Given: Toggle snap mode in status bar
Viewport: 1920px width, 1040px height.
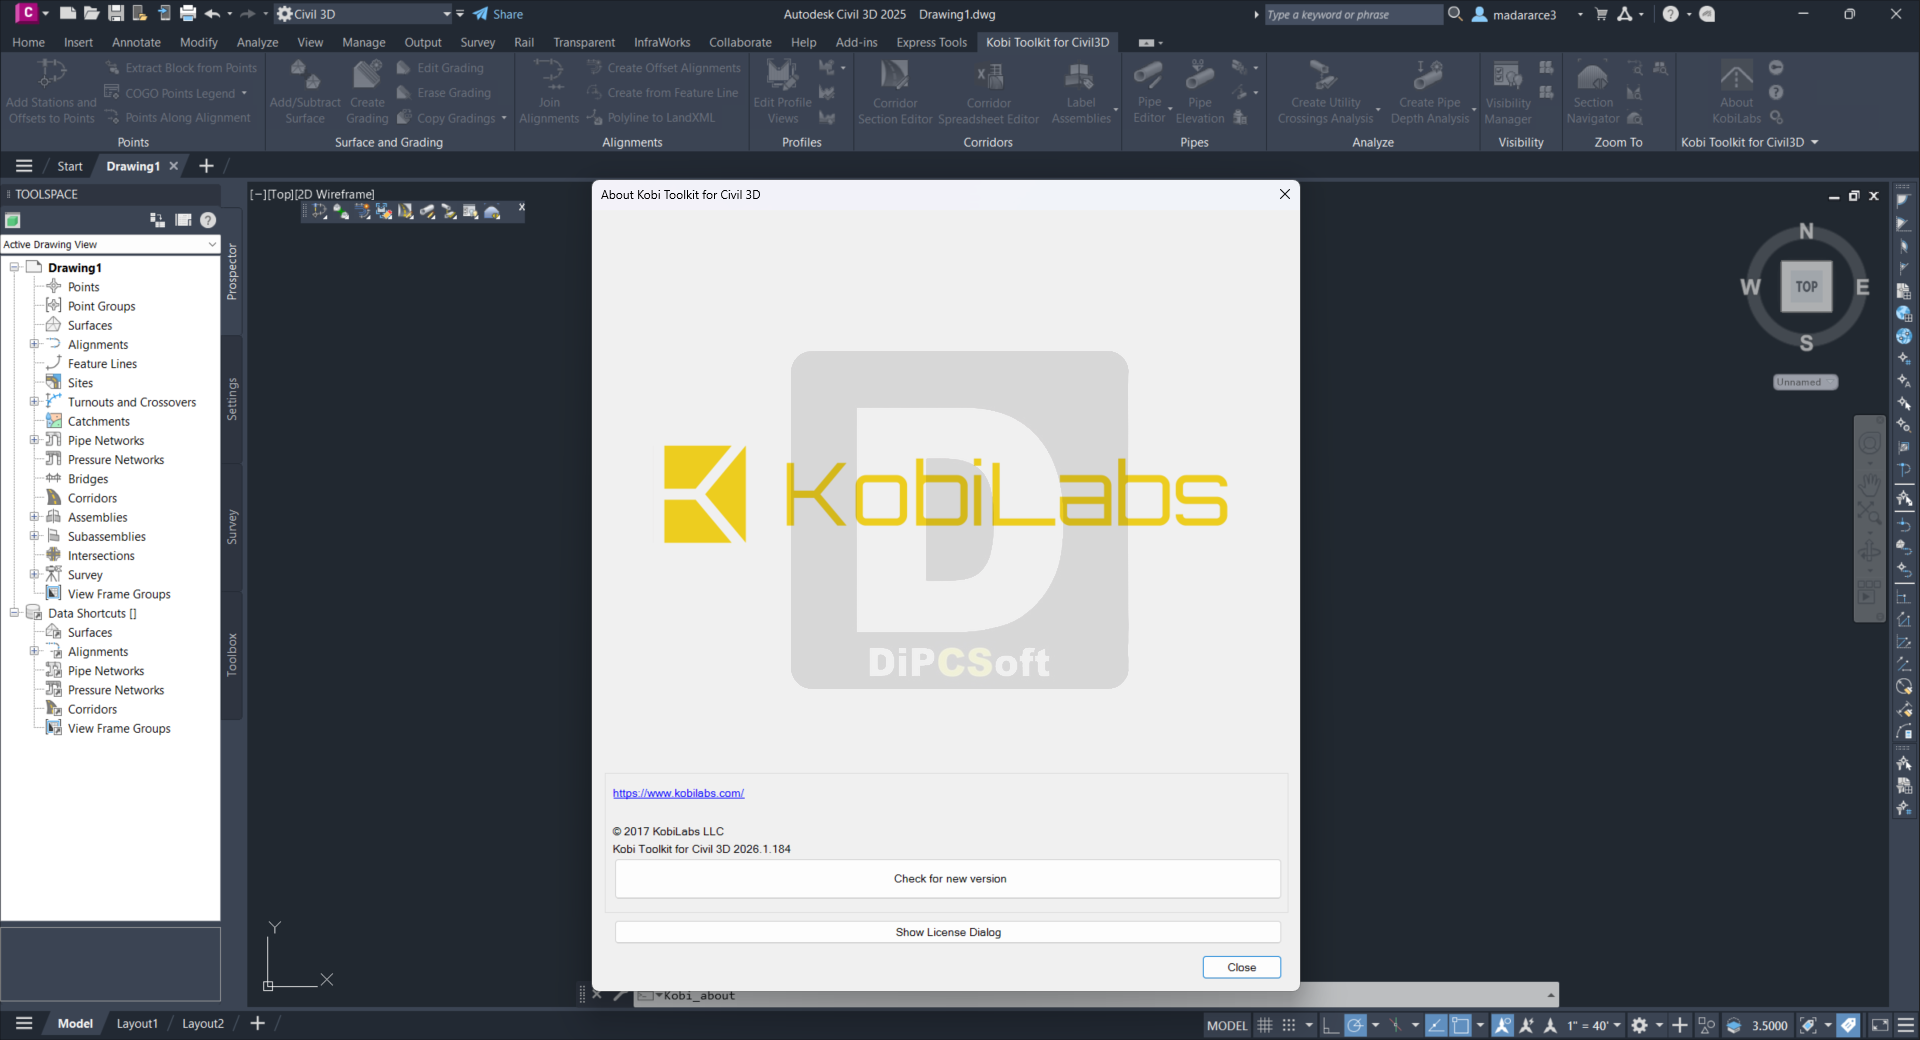Looking at the screenshot, I should tap(1289, 1025).
